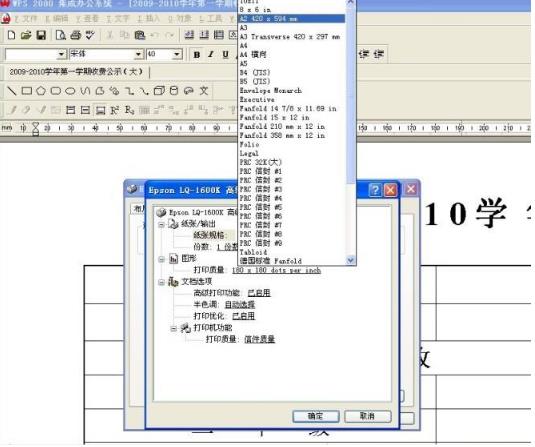Click 已启用 next to 高级打印功能
This screenshot has width=535, height=447.
point(259,293)
